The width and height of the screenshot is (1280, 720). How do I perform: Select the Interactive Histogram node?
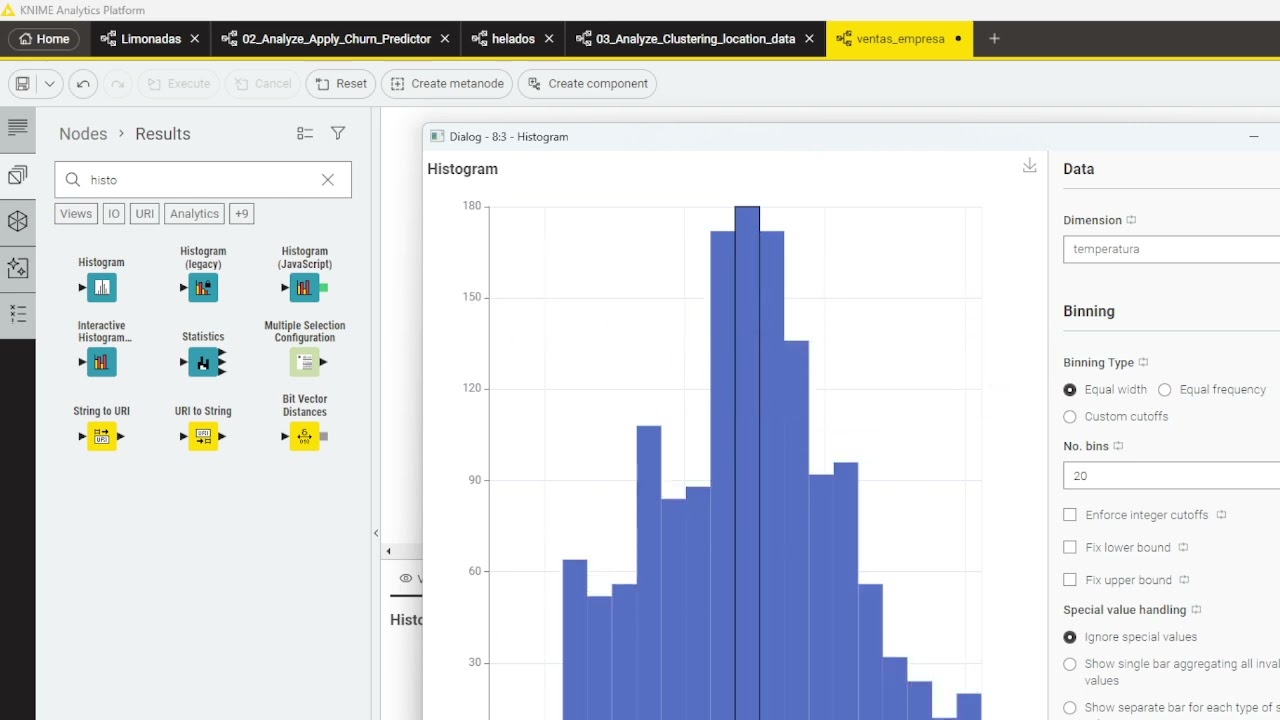click(x=101, y=361)
